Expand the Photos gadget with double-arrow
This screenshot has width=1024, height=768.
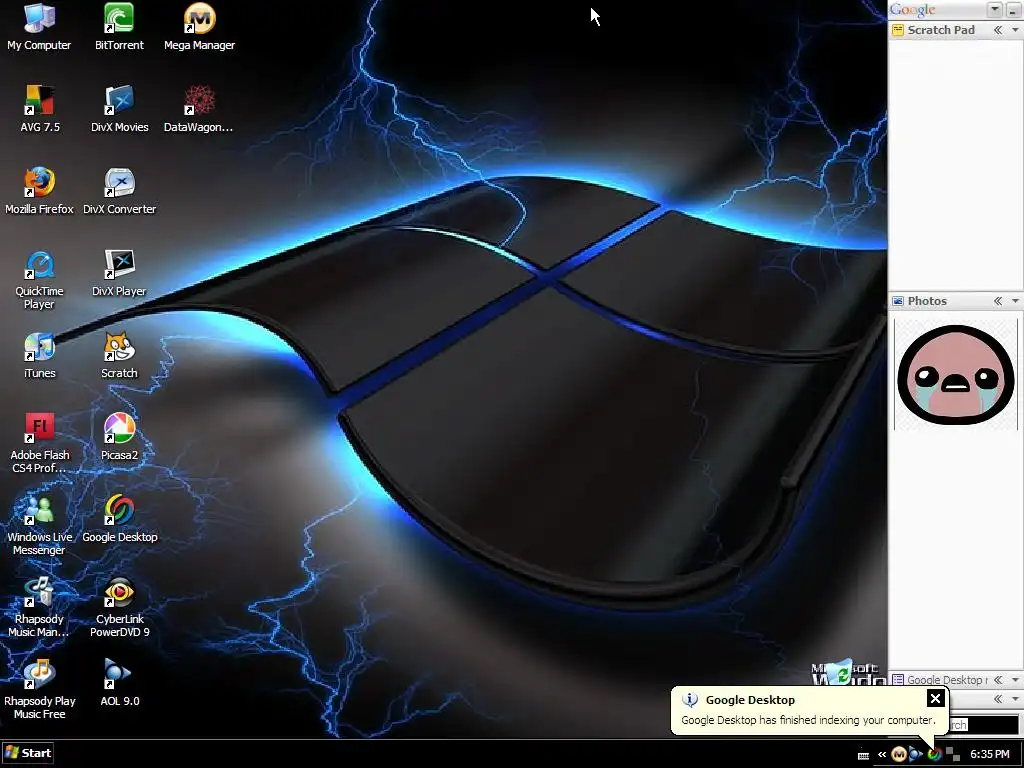tap(998, 301)
